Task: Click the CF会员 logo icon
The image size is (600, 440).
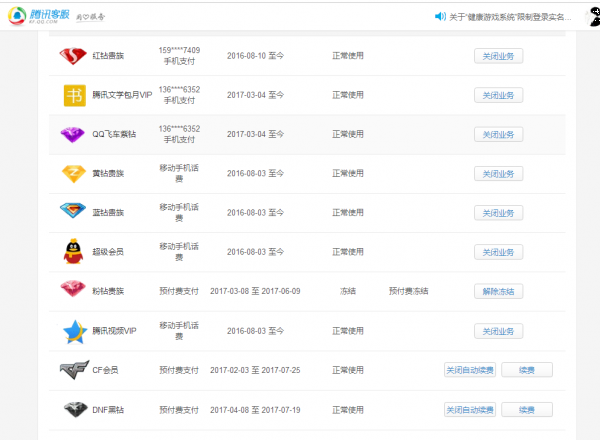Action: [x=74, y=370]
